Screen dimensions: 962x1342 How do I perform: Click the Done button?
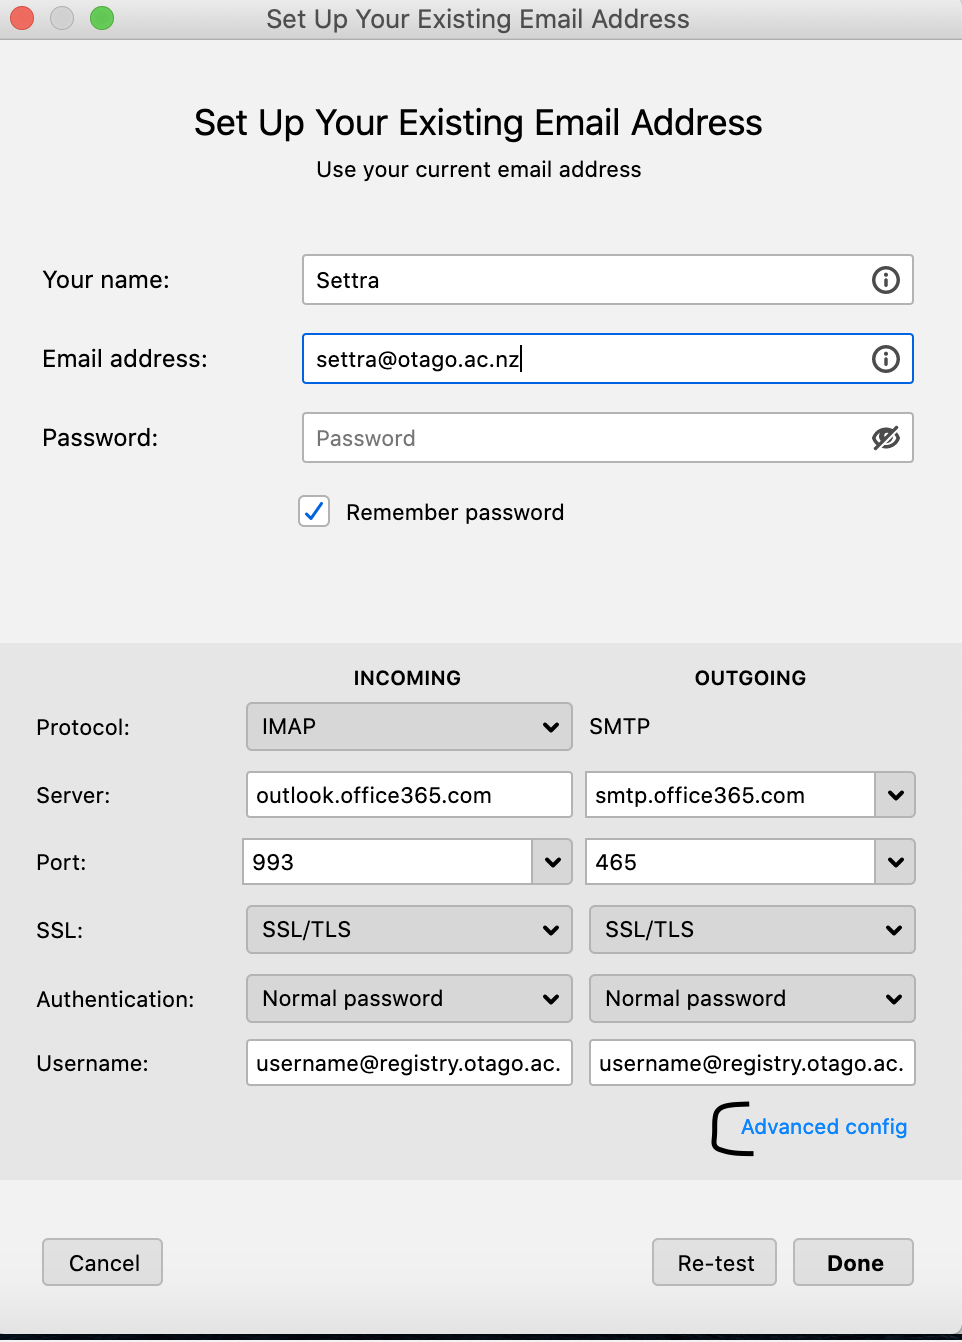(x=854, y=1263)
